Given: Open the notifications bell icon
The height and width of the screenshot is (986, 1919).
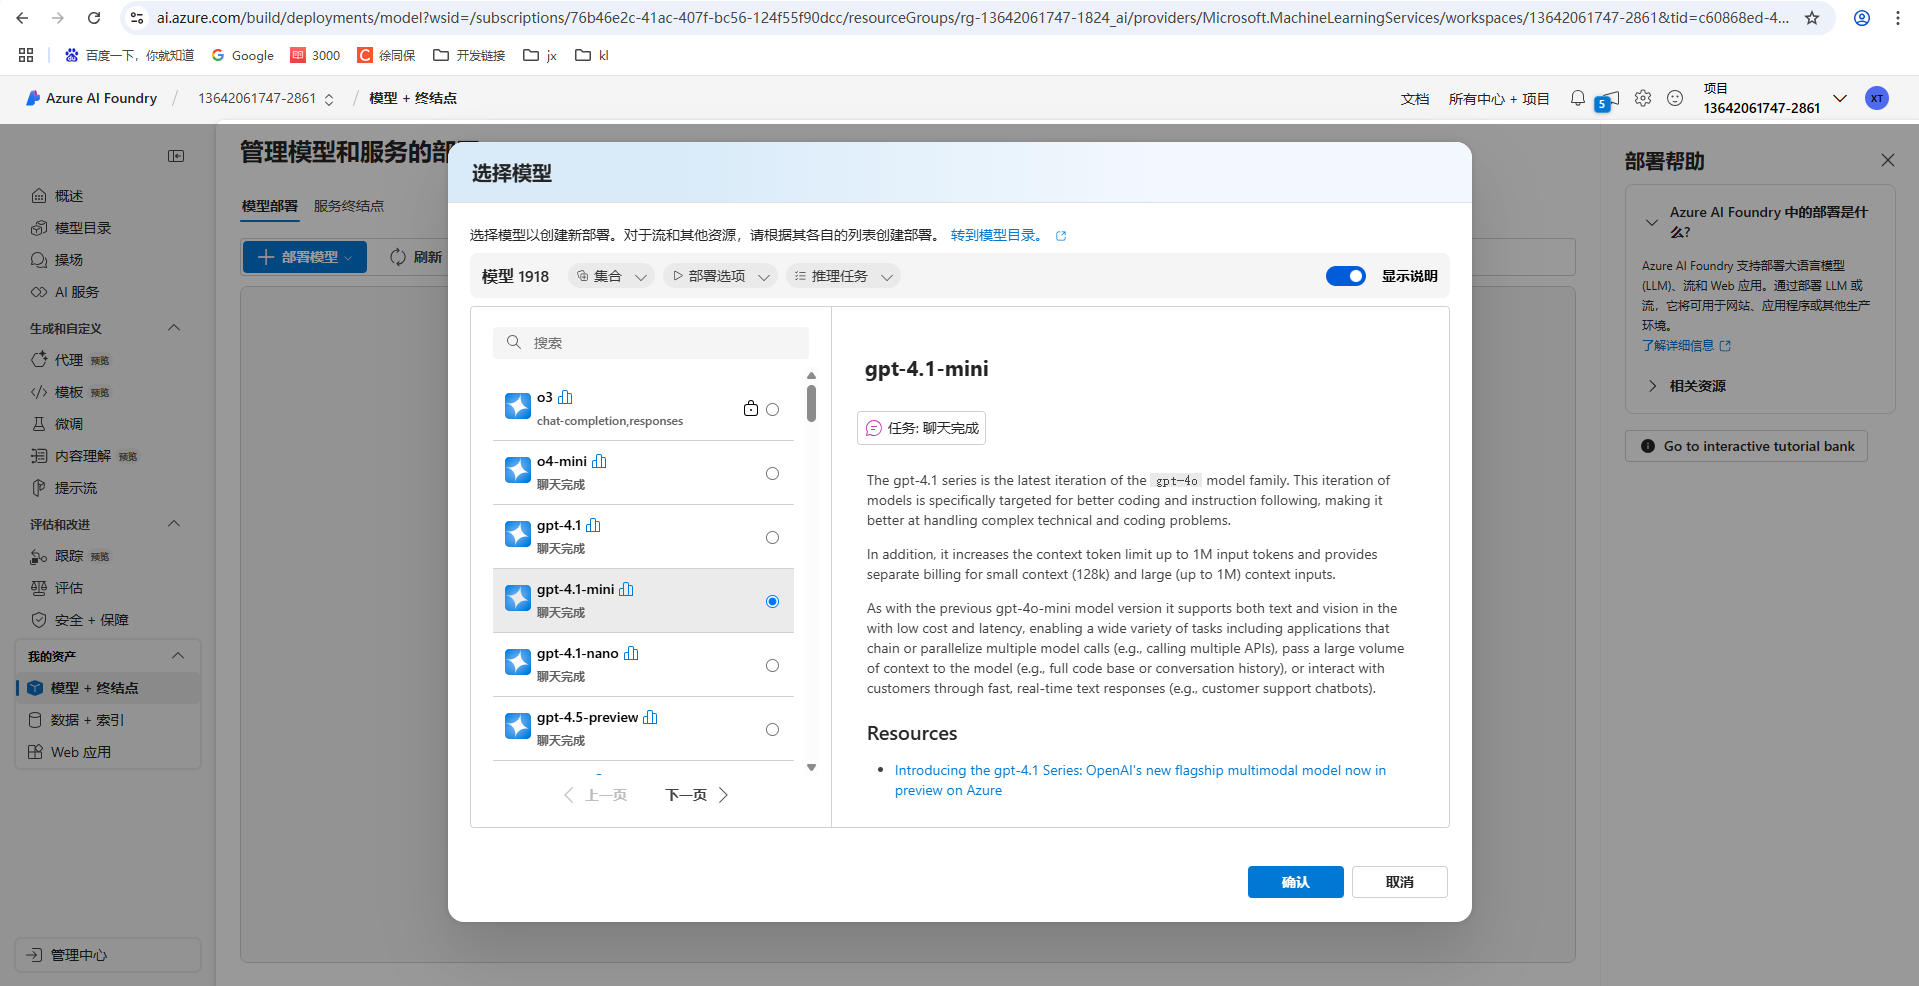Looking at the screenshot, I should click(1578, 98).
